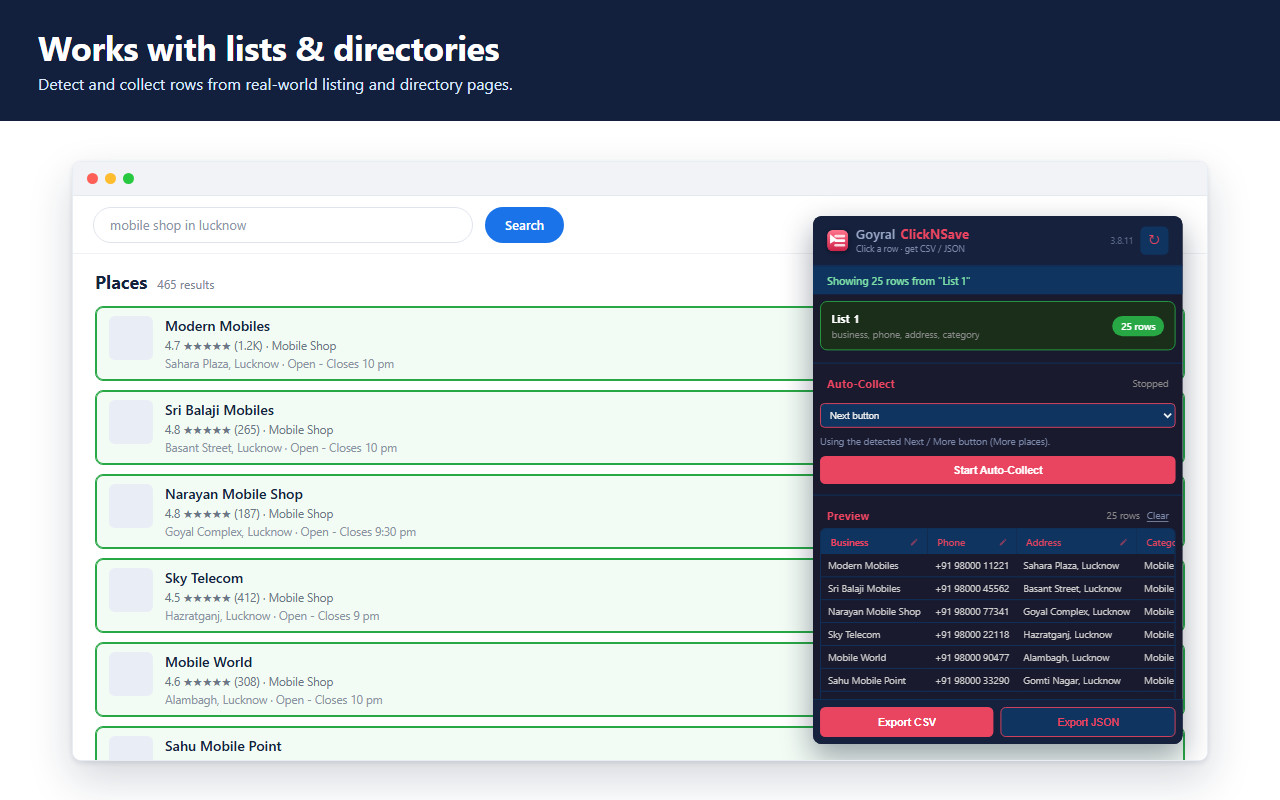Select phone cell '+91 98000 45562'
Screen dimensions: 1280x800
pos(972,589)
